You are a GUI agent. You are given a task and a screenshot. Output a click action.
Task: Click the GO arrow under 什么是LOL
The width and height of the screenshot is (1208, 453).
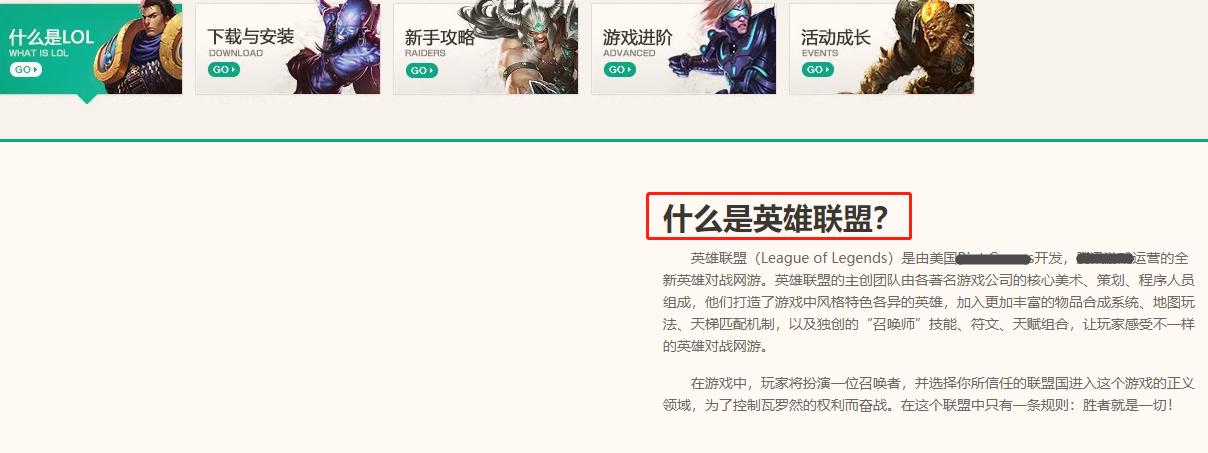click(26, 70)
